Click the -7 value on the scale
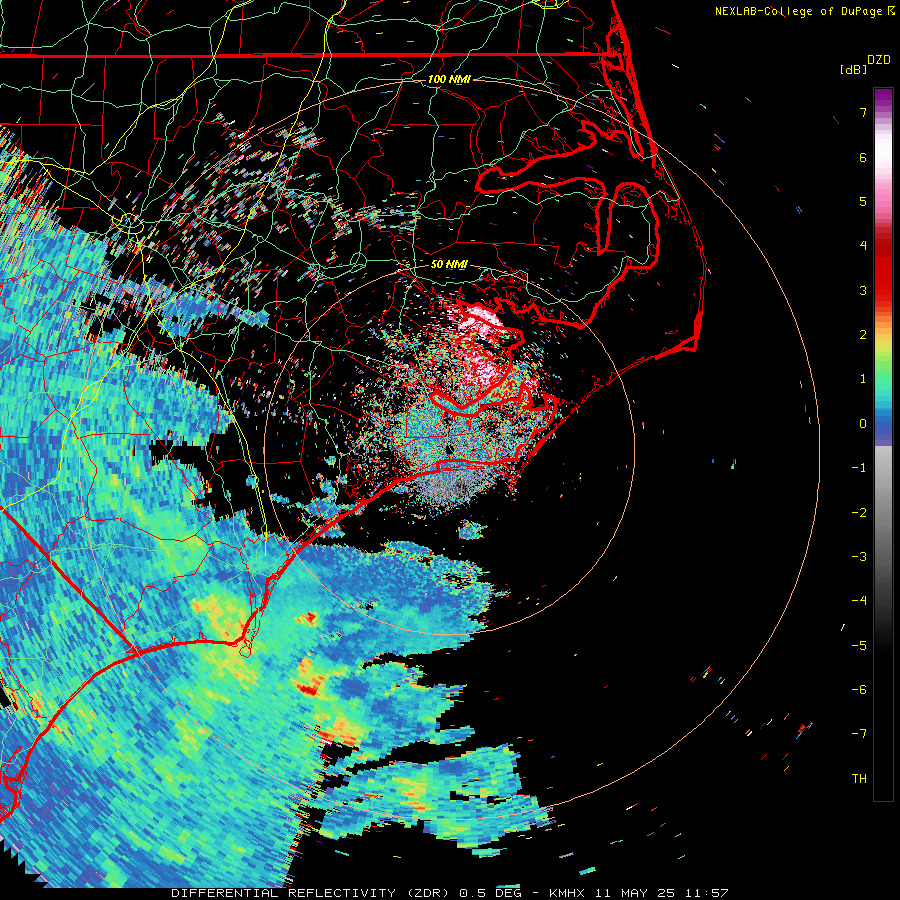The height and width of the screenshot is (900, 900). (859, 734)
